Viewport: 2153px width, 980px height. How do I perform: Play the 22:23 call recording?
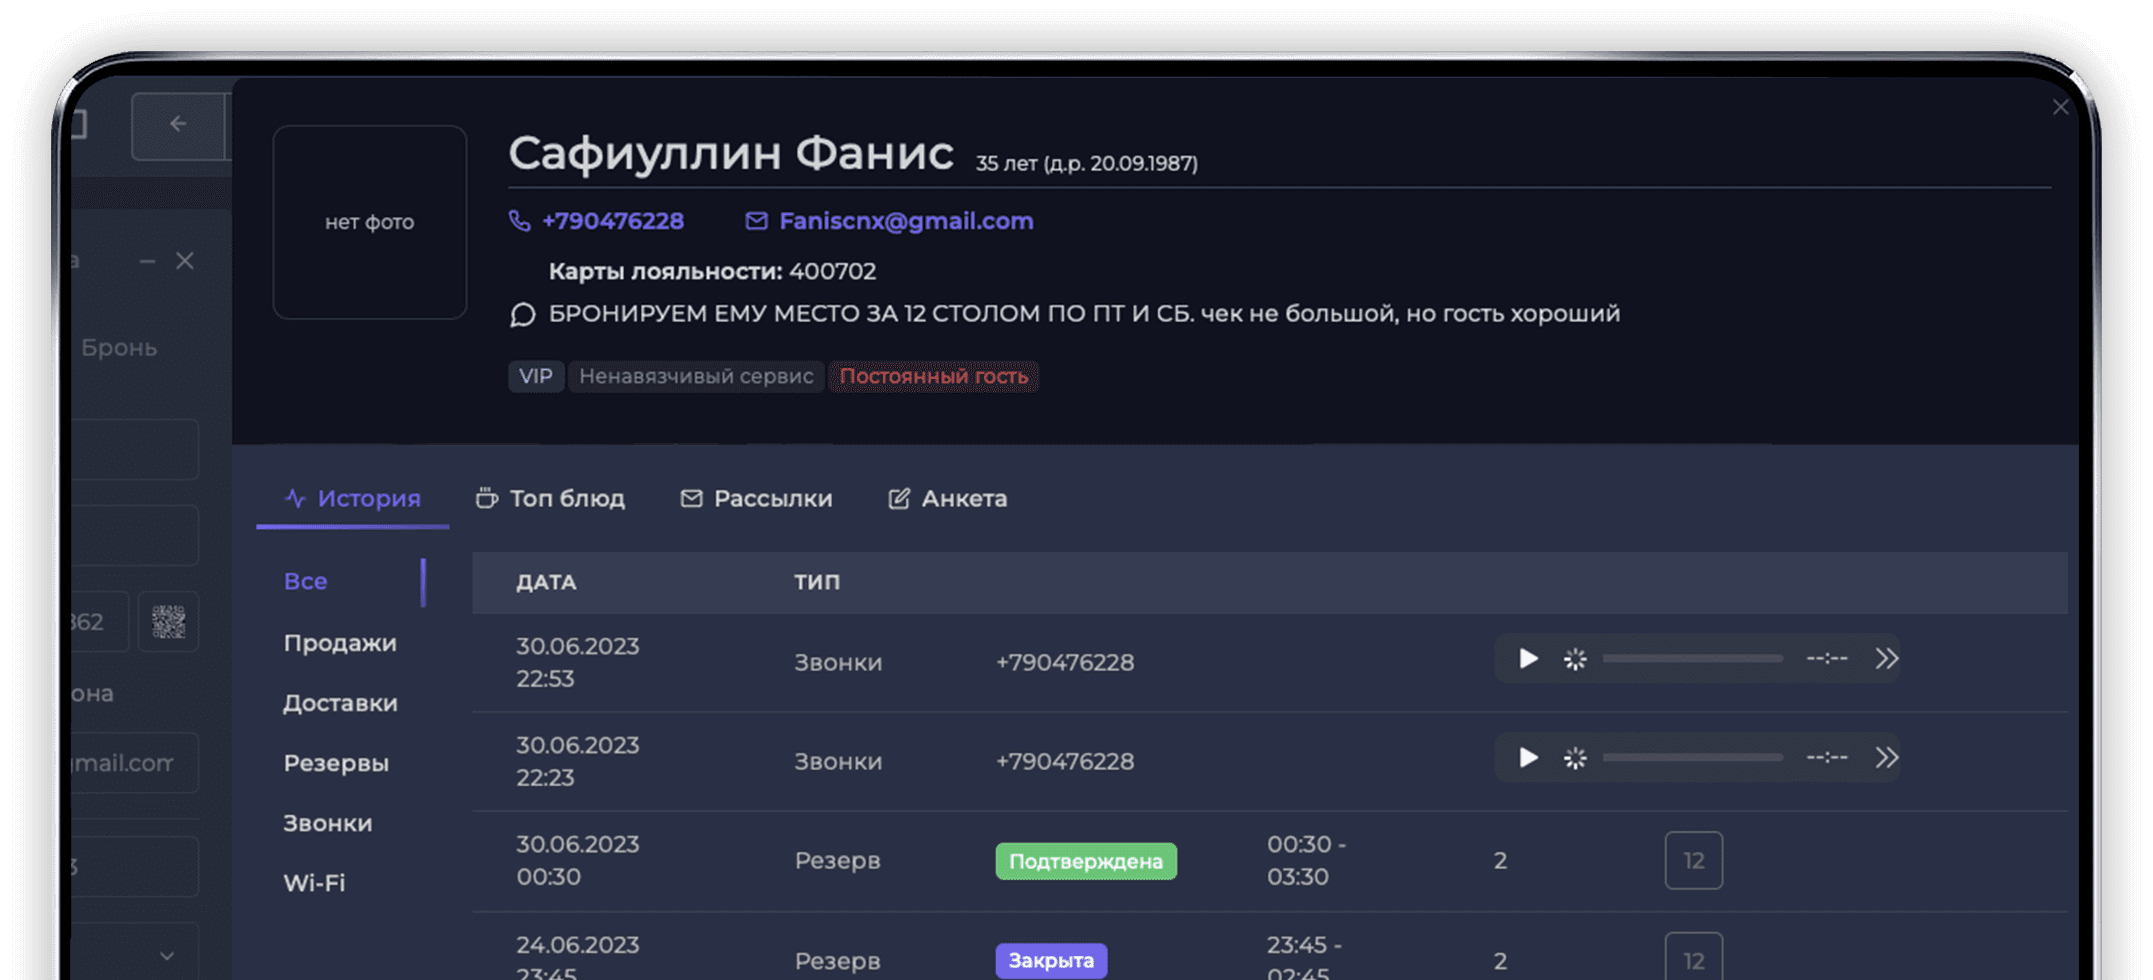(x=1528, y=757)
